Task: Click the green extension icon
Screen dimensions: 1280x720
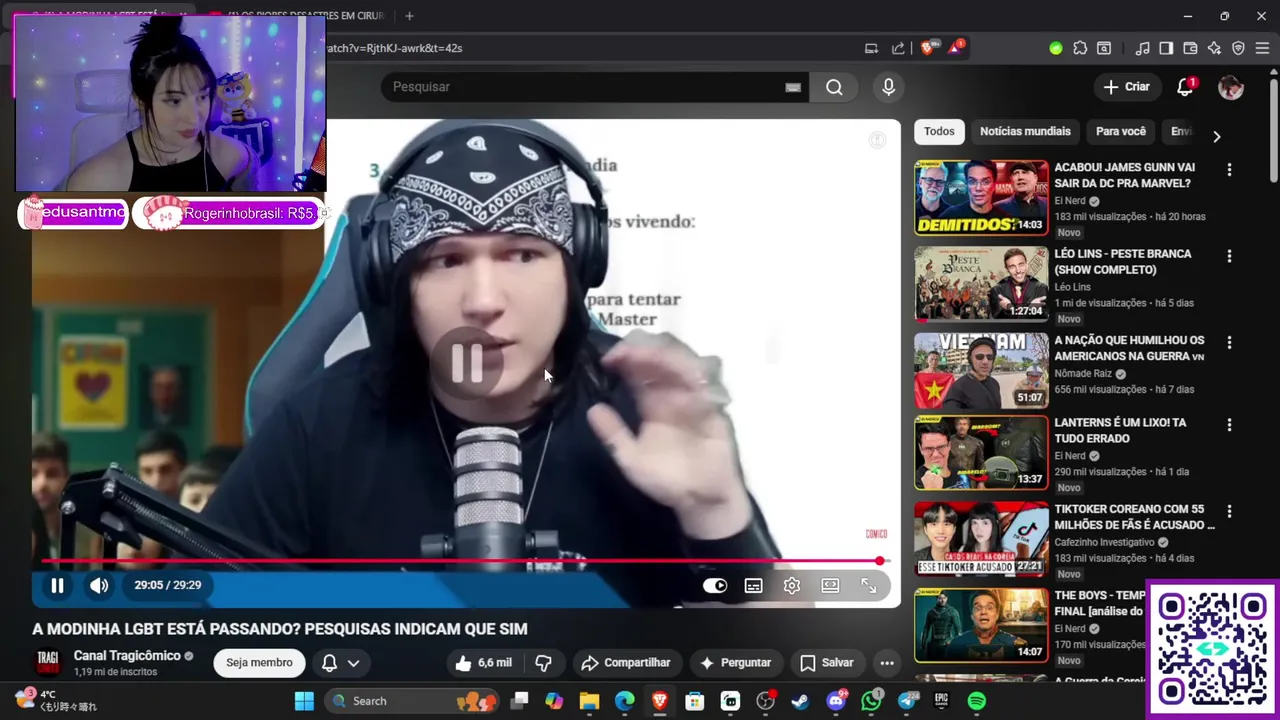Action: click(x=1056, y=48)
